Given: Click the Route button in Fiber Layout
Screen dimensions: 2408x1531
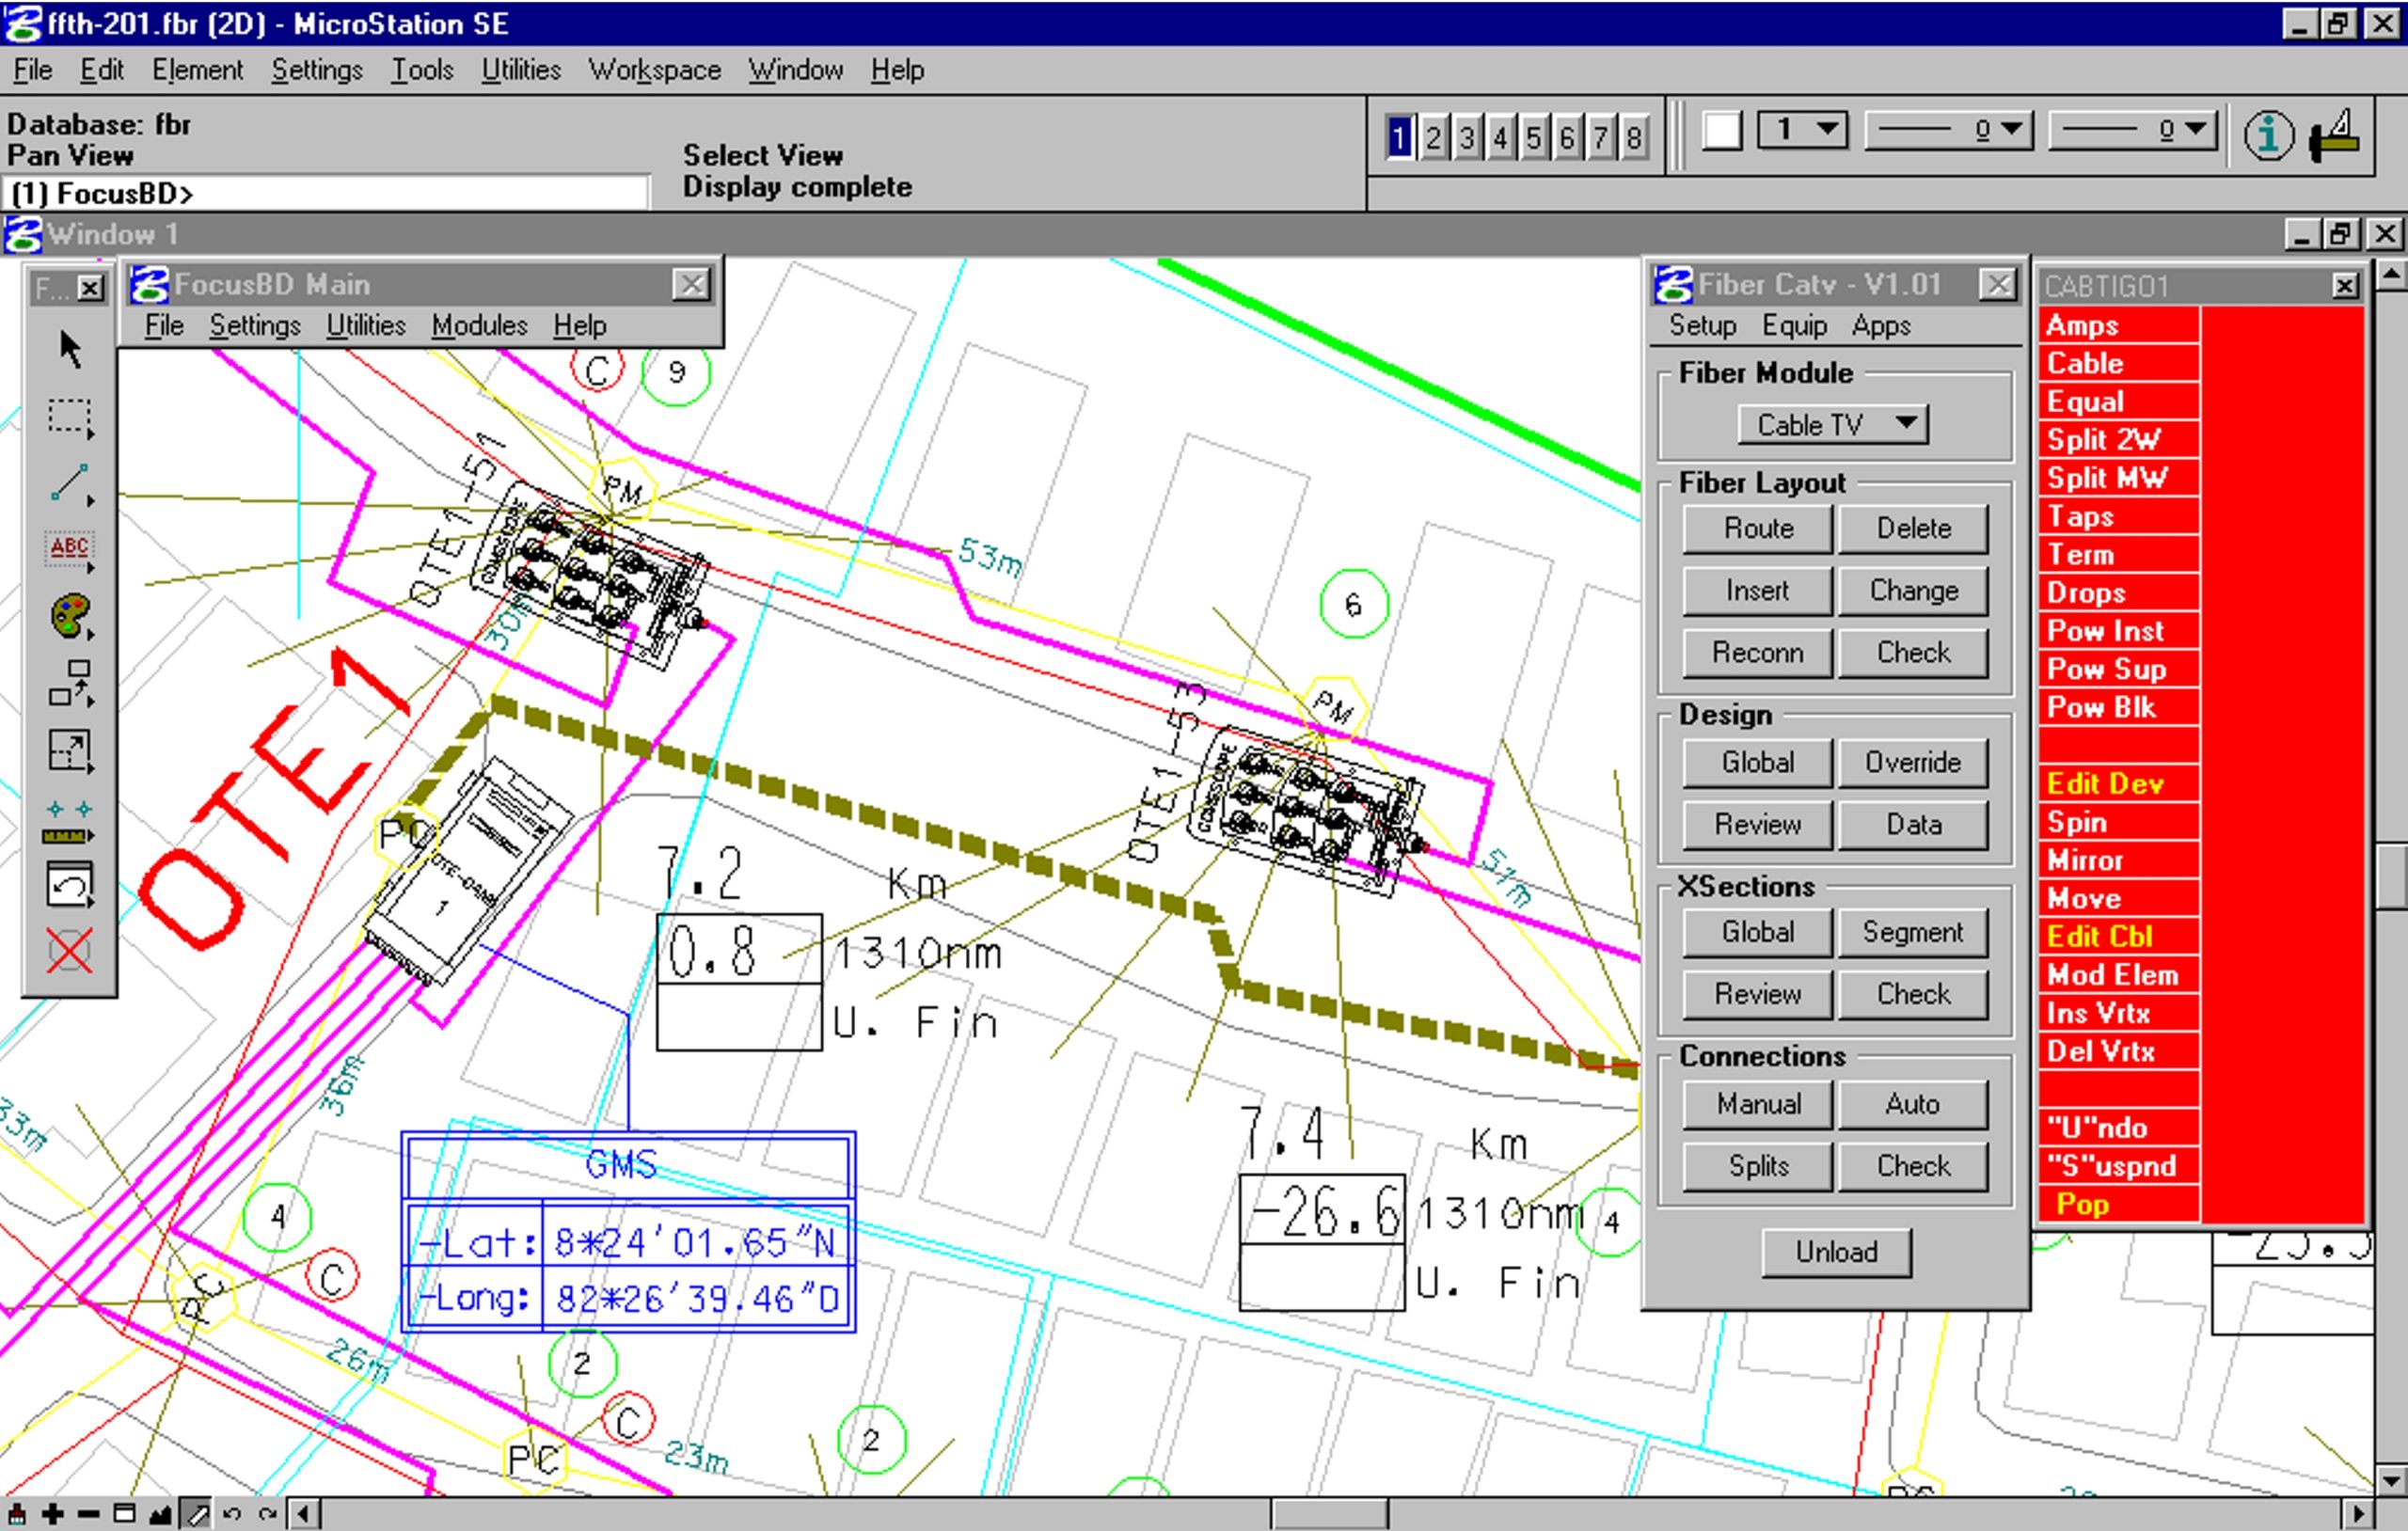Looking at the screenshot, I should tap(1757, 528).
